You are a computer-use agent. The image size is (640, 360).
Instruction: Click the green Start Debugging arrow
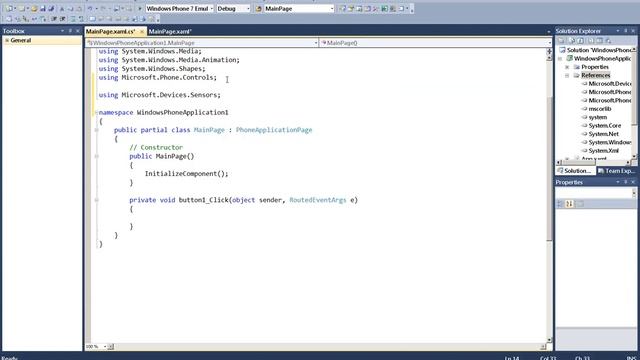tap(140, 9)
